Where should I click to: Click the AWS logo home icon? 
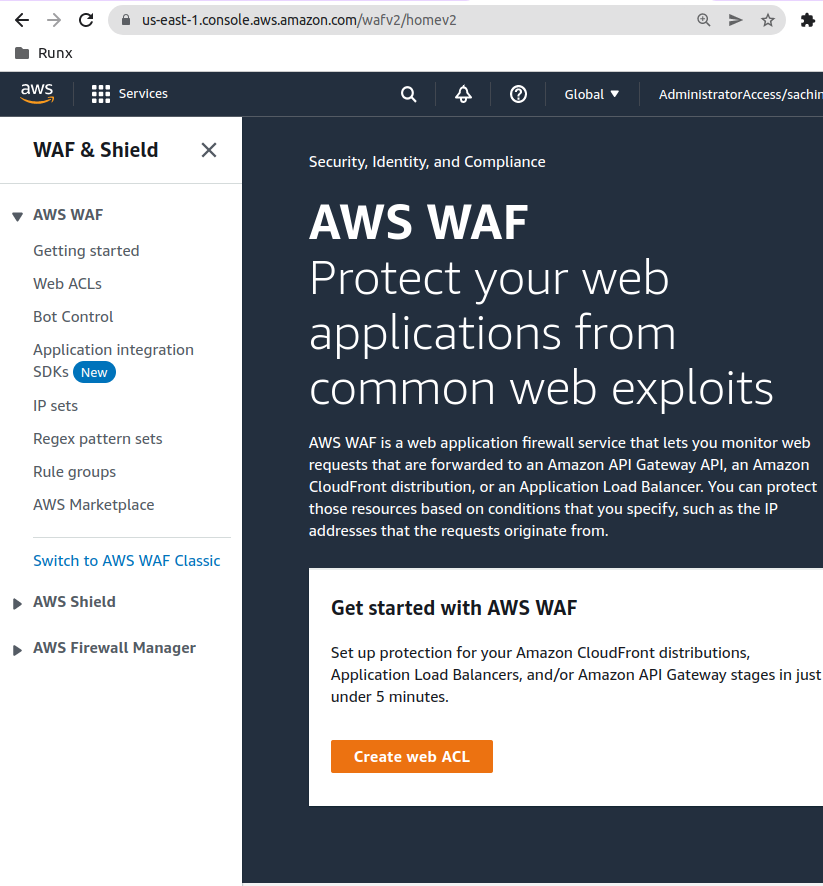point(37,93)
